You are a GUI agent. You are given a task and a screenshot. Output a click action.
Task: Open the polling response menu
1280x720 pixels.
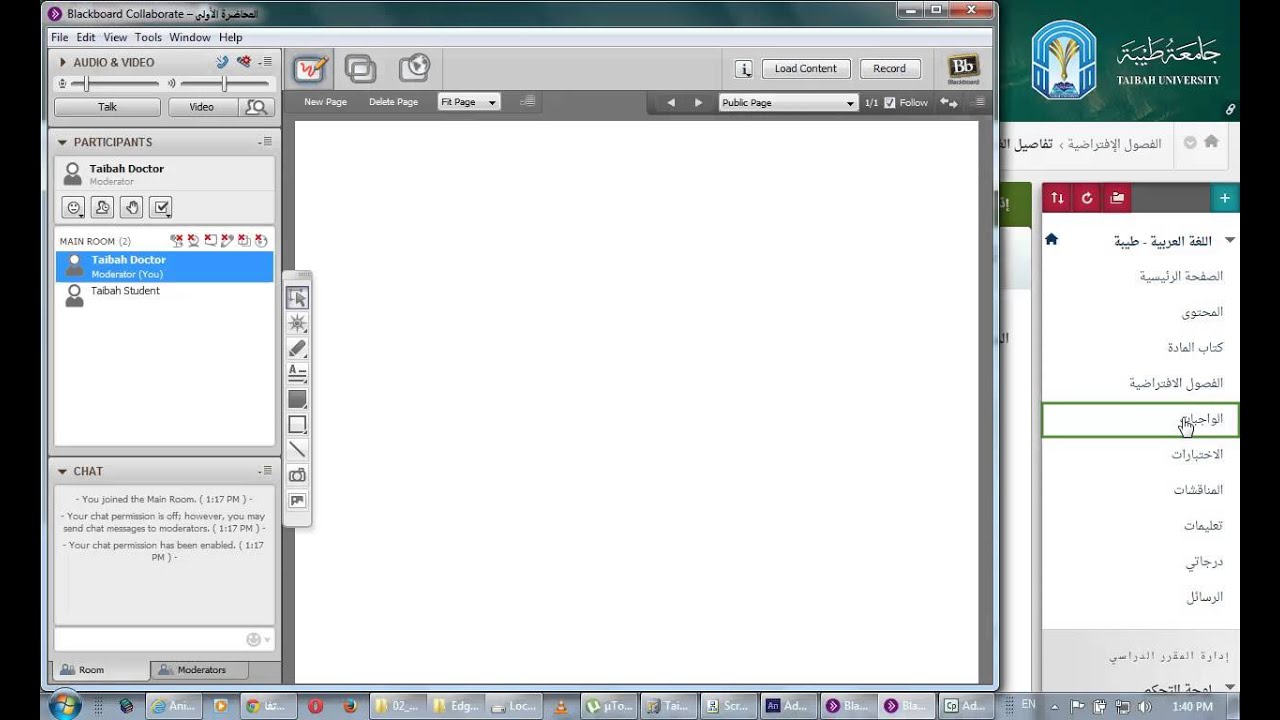[x=161, y=207]
